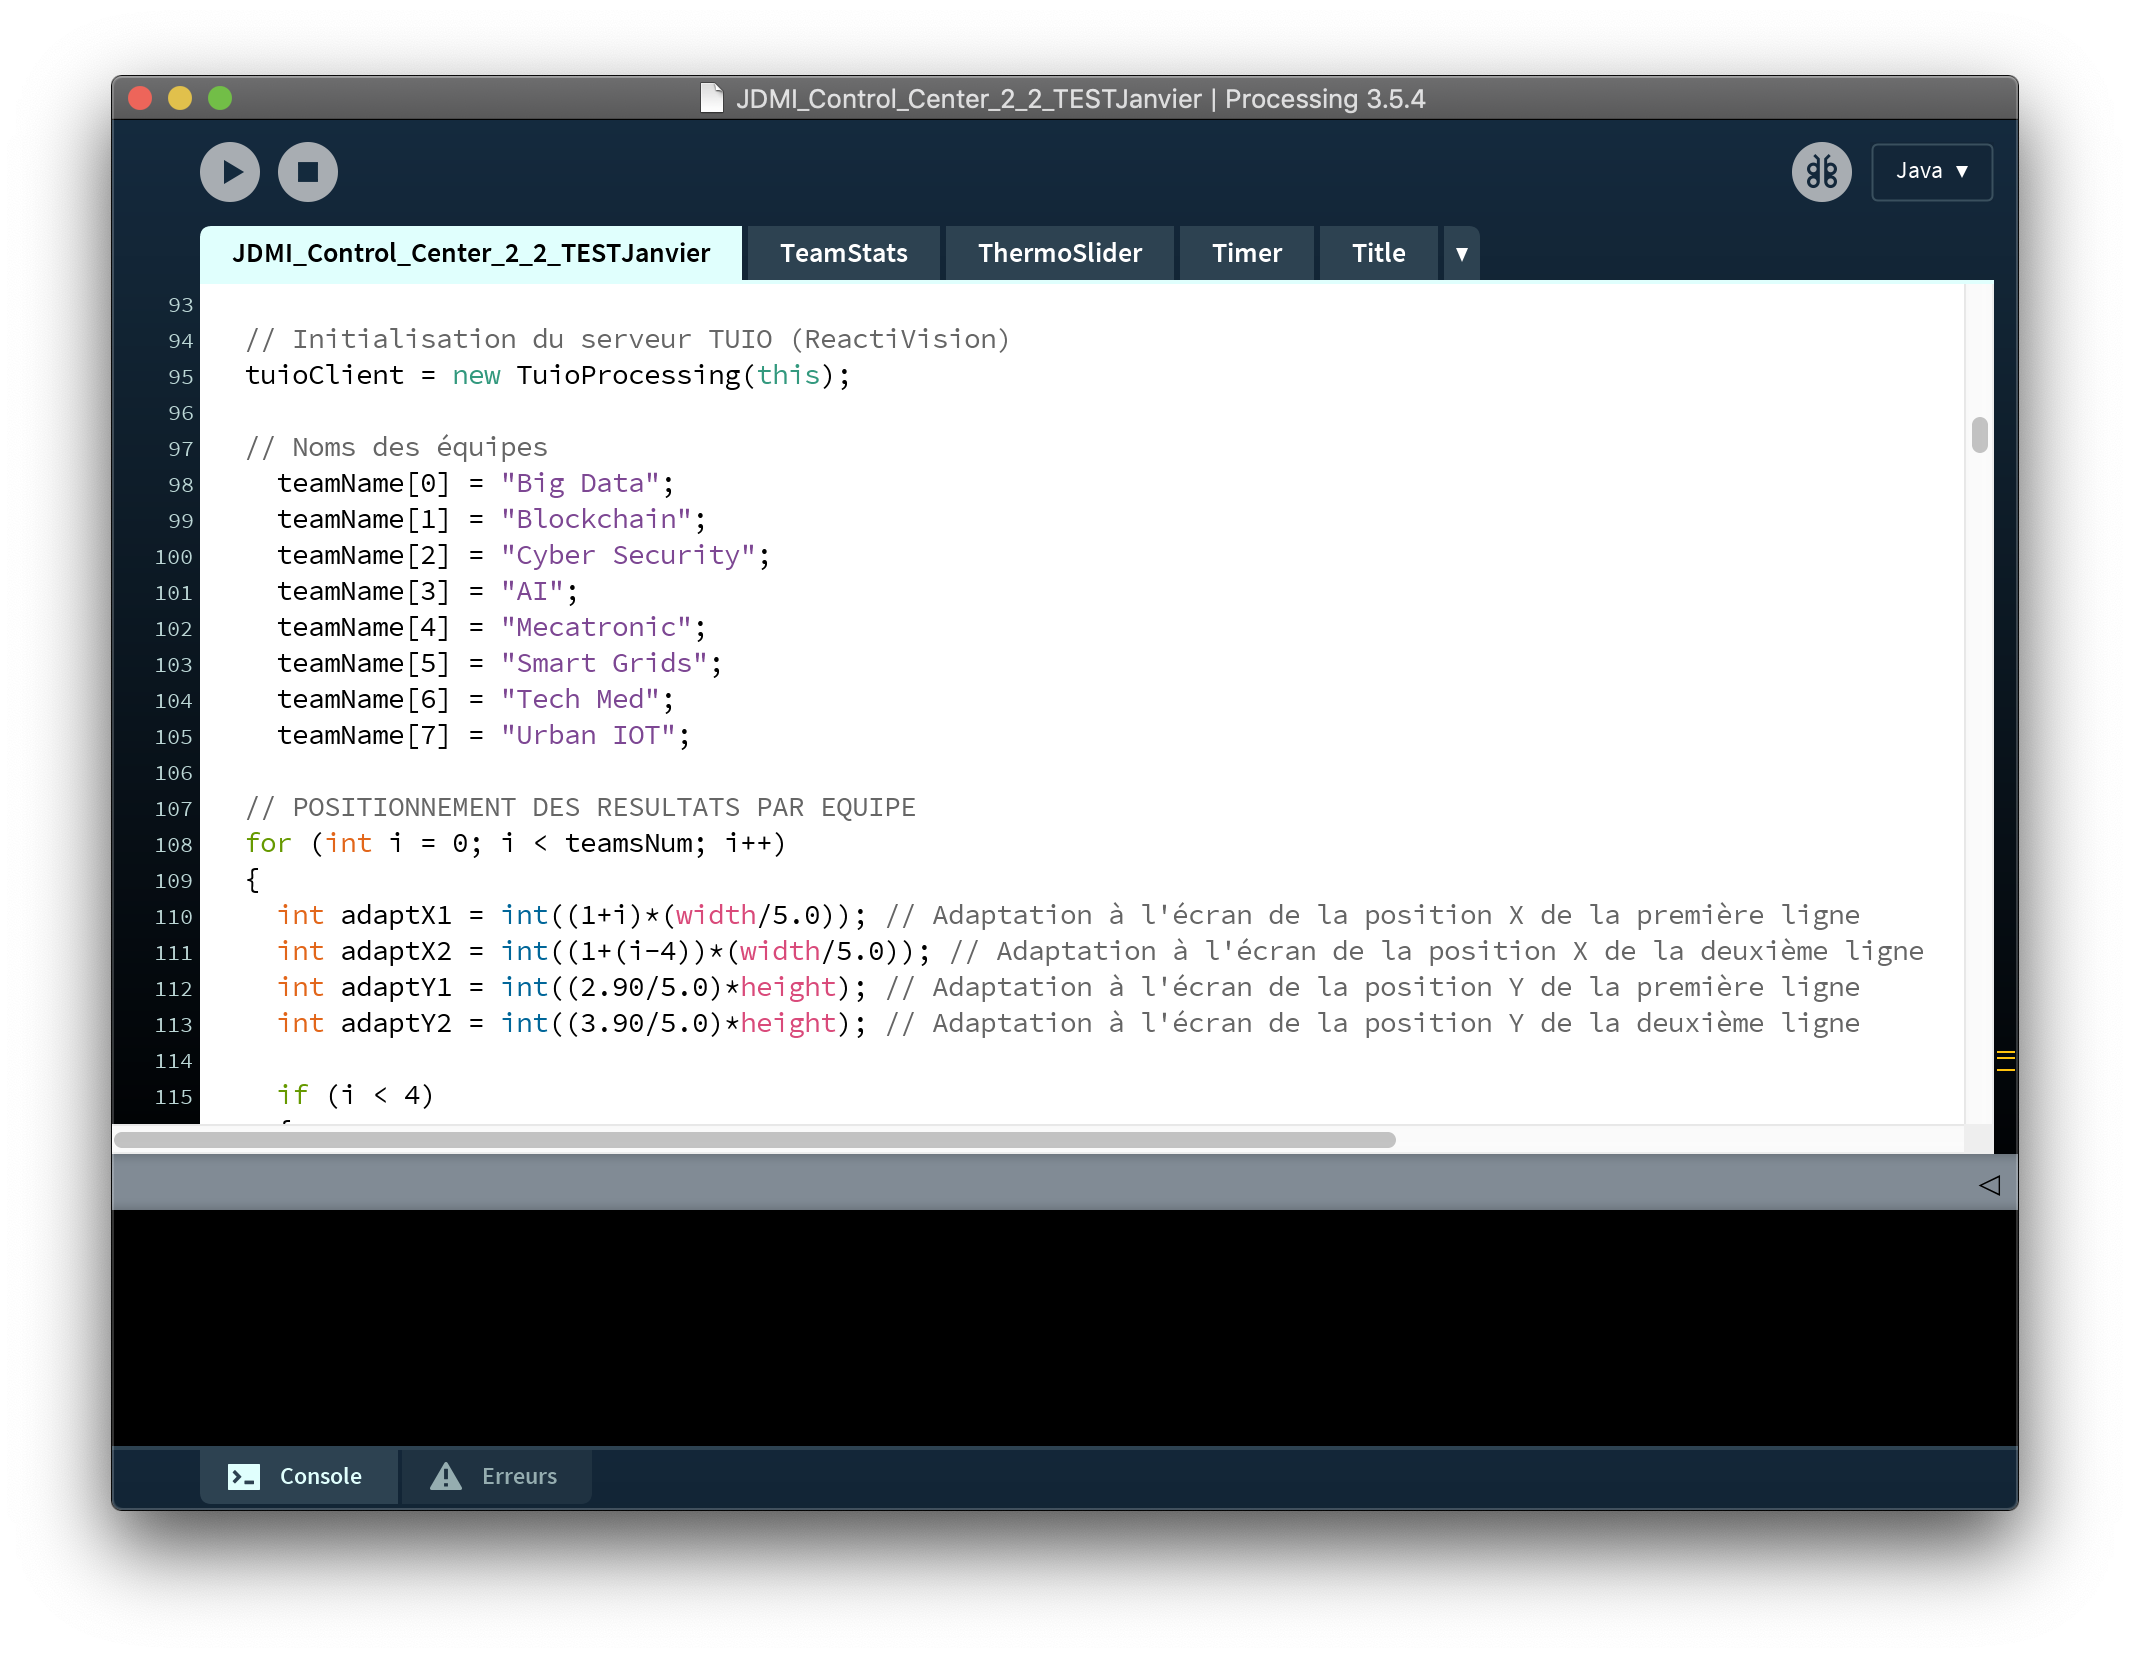Screen dimensions: 2130x1658
Task: Click the vertical scrollbar thumb
Action: 1979,435
